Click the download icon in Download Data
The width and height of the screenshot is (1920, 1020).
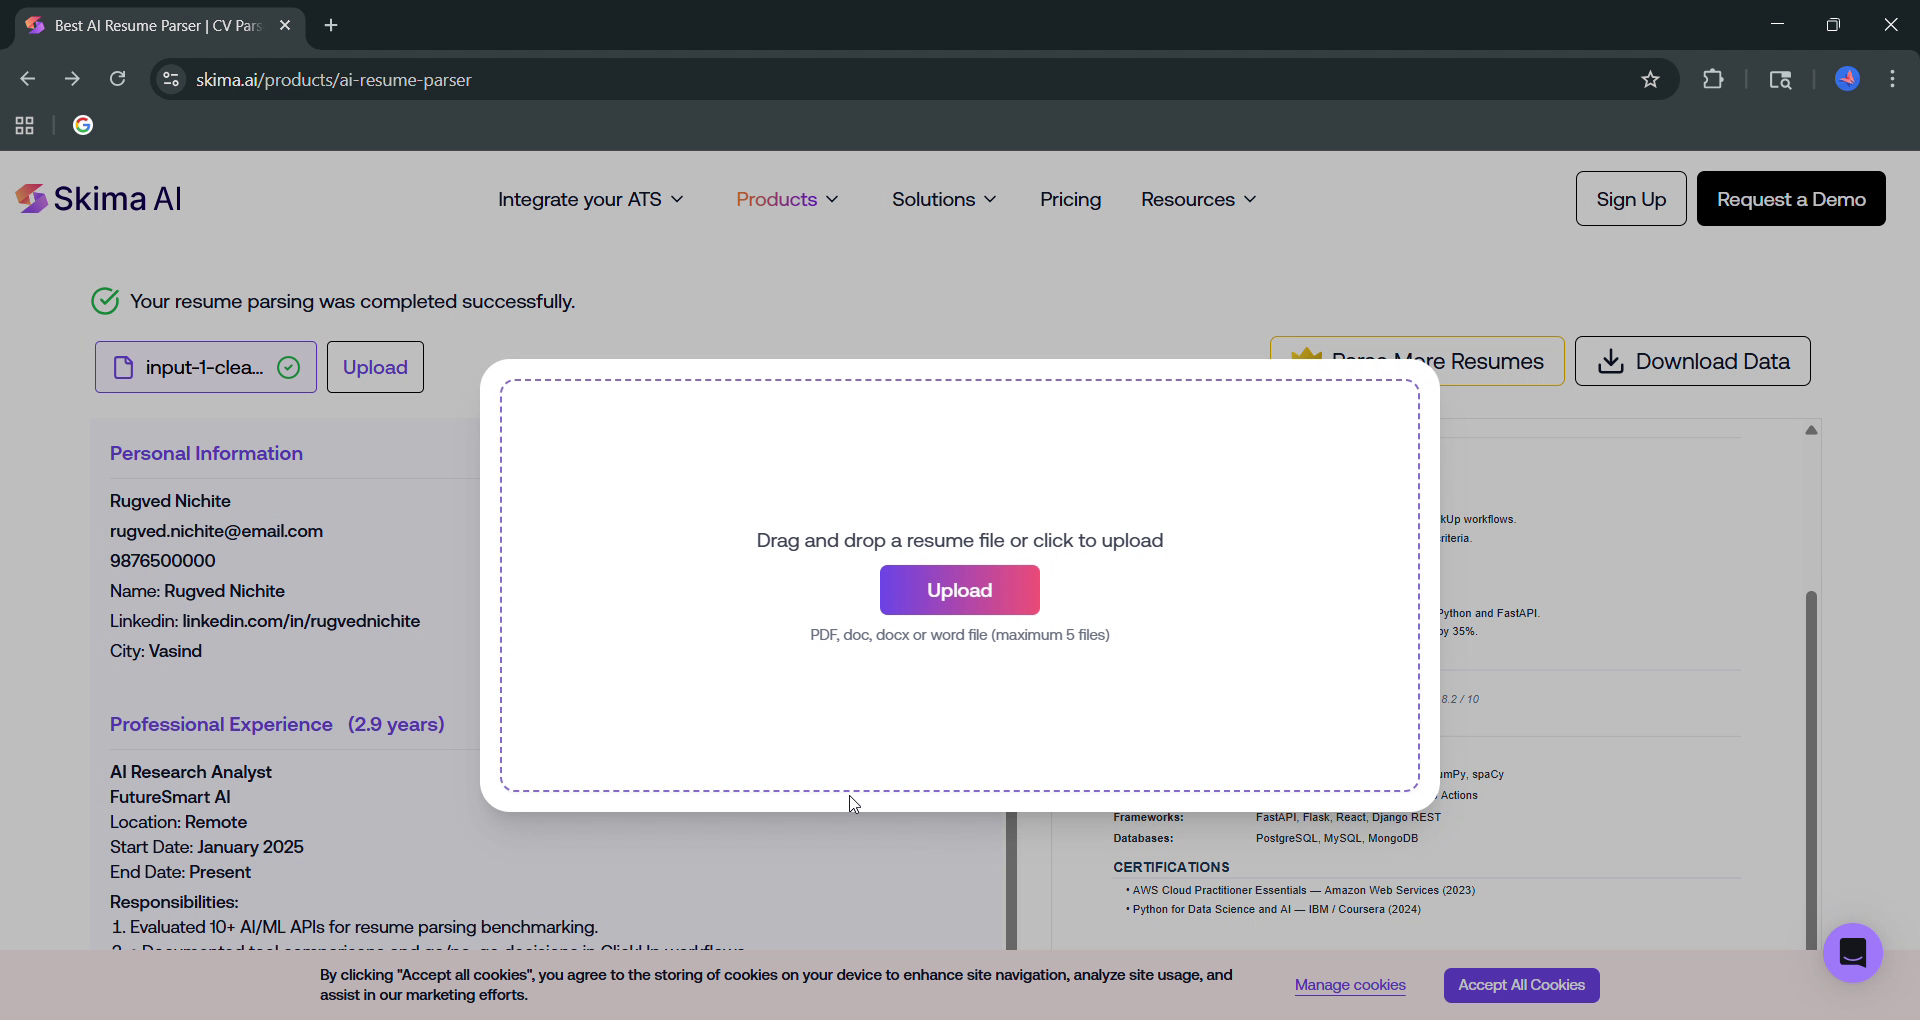[1610, 361]
